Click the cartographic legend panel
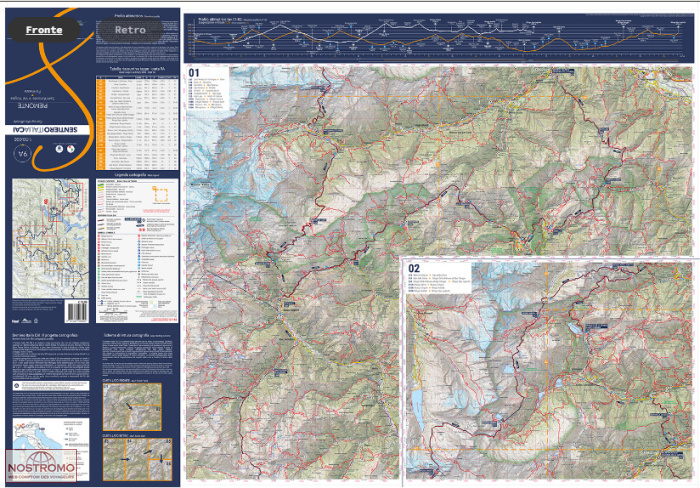 click(137, 250)
